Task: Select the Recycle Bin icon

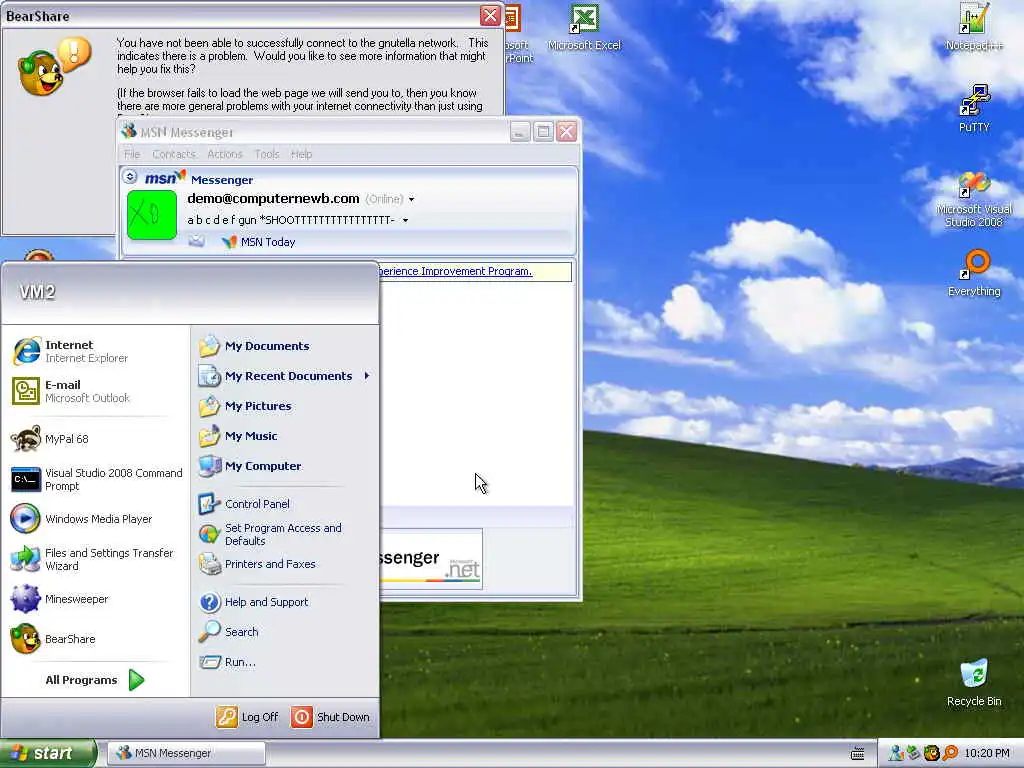Action: (974, 682)
